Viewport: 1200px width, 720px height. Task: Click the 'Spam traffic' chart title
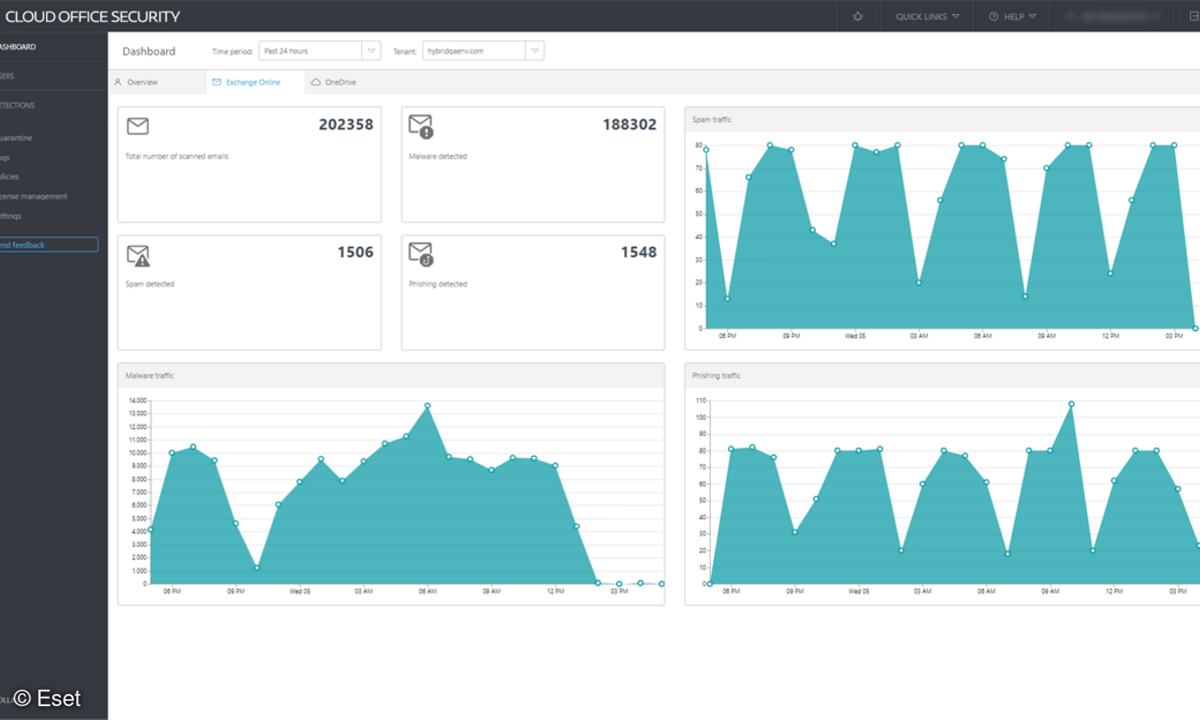pos(712,120)
